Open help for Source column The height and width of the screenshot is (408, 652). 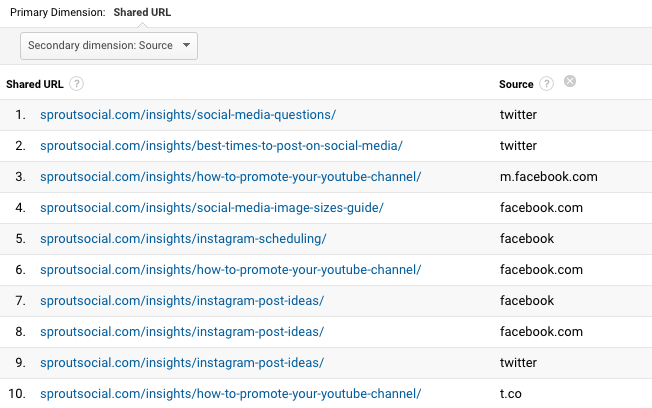click(x=546, y=84)
